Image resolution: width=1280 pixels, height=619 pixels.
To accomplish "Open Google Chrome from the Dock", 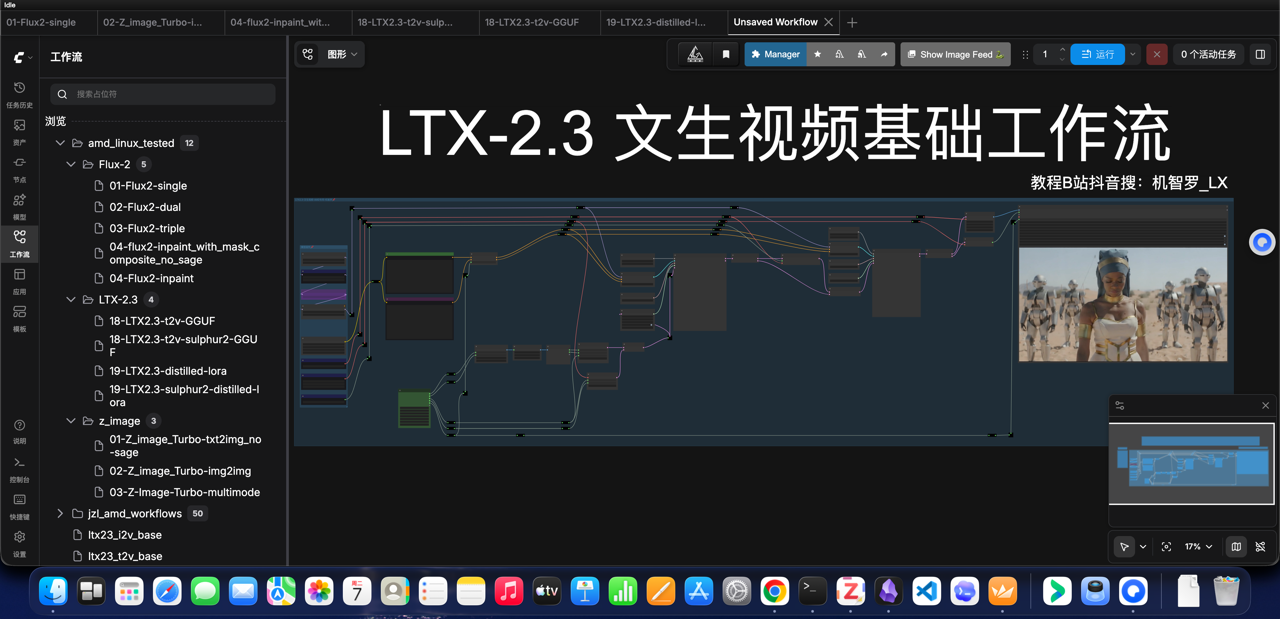I will click(x=774, y=591).
